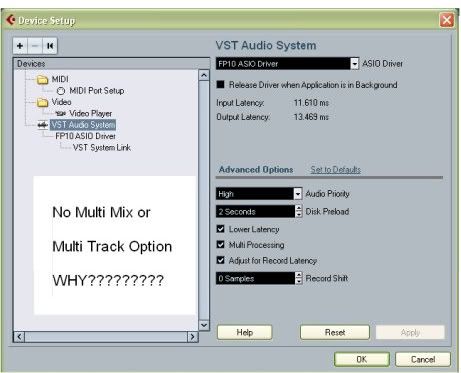Viewport: 461px width, 373px height.
Task: Click the add device plus icon
Action: [20, 46]
